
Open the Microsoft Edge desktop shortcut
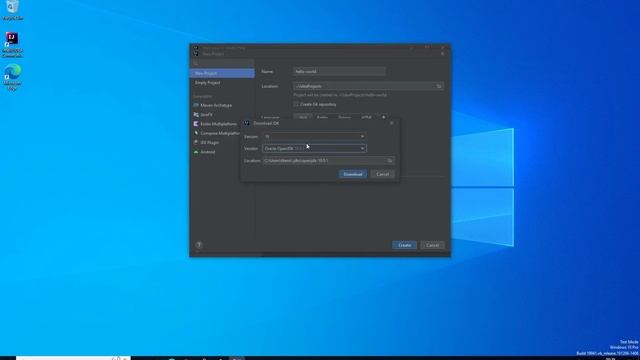(12, 77)
